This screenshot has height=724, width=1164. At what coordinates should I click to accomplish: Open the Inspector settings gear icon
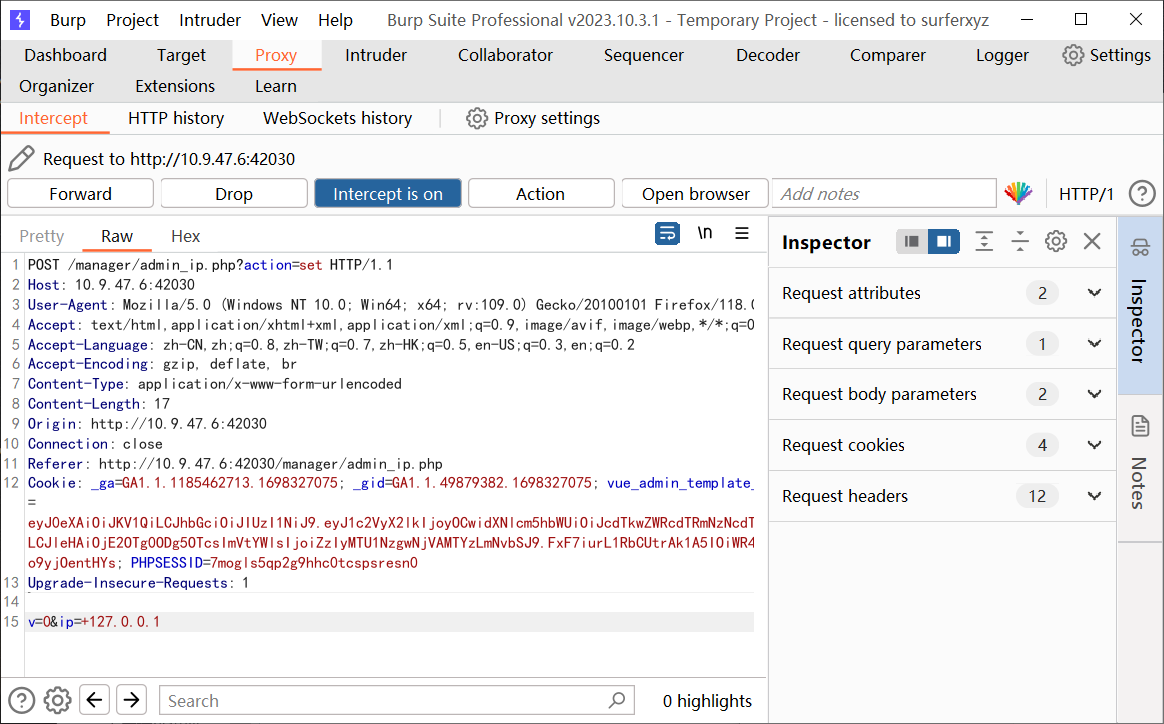coord(1056,241)
